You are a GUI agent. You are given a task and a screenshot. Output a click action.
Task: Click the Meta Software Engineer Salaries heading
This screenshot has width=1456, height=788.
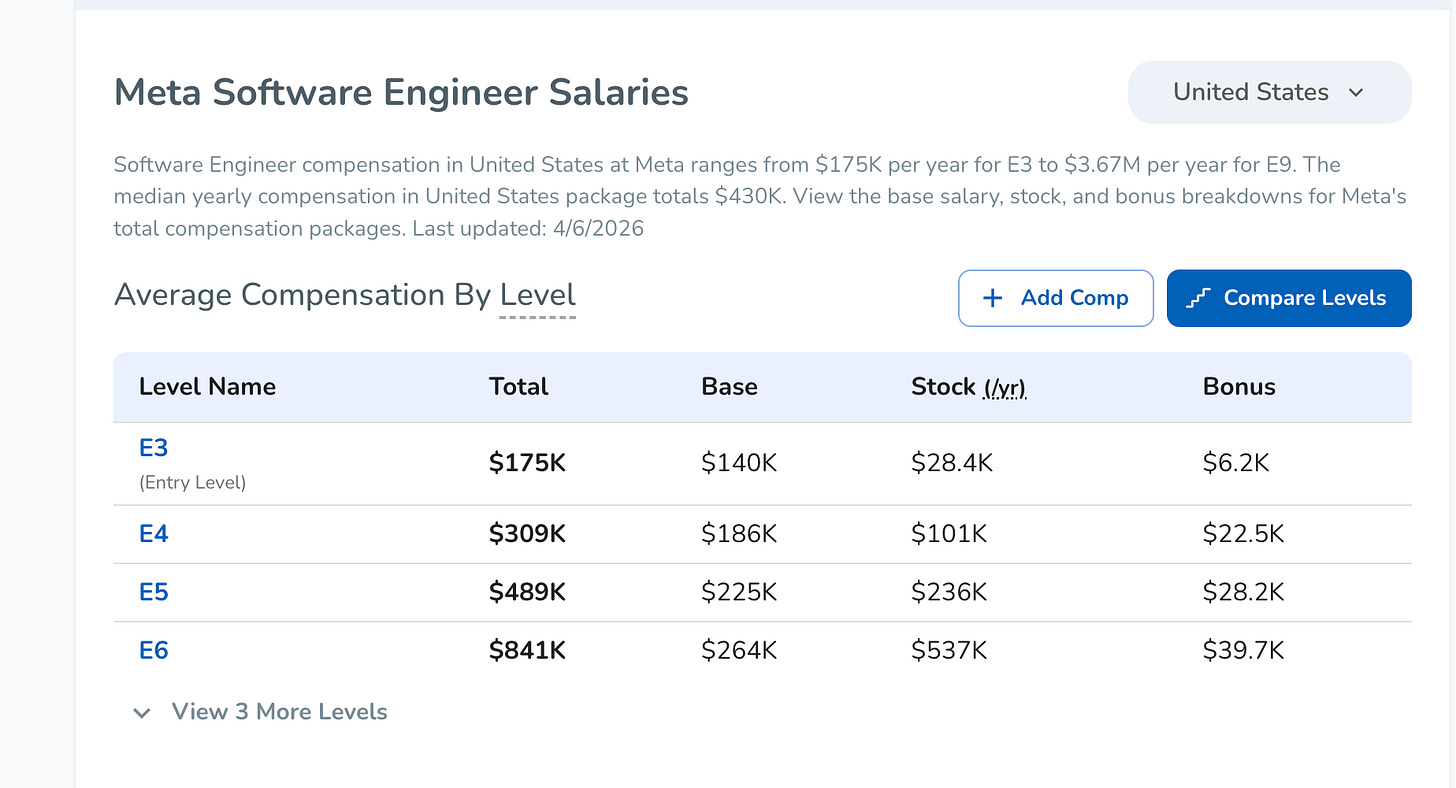click(x=401, y=92)
